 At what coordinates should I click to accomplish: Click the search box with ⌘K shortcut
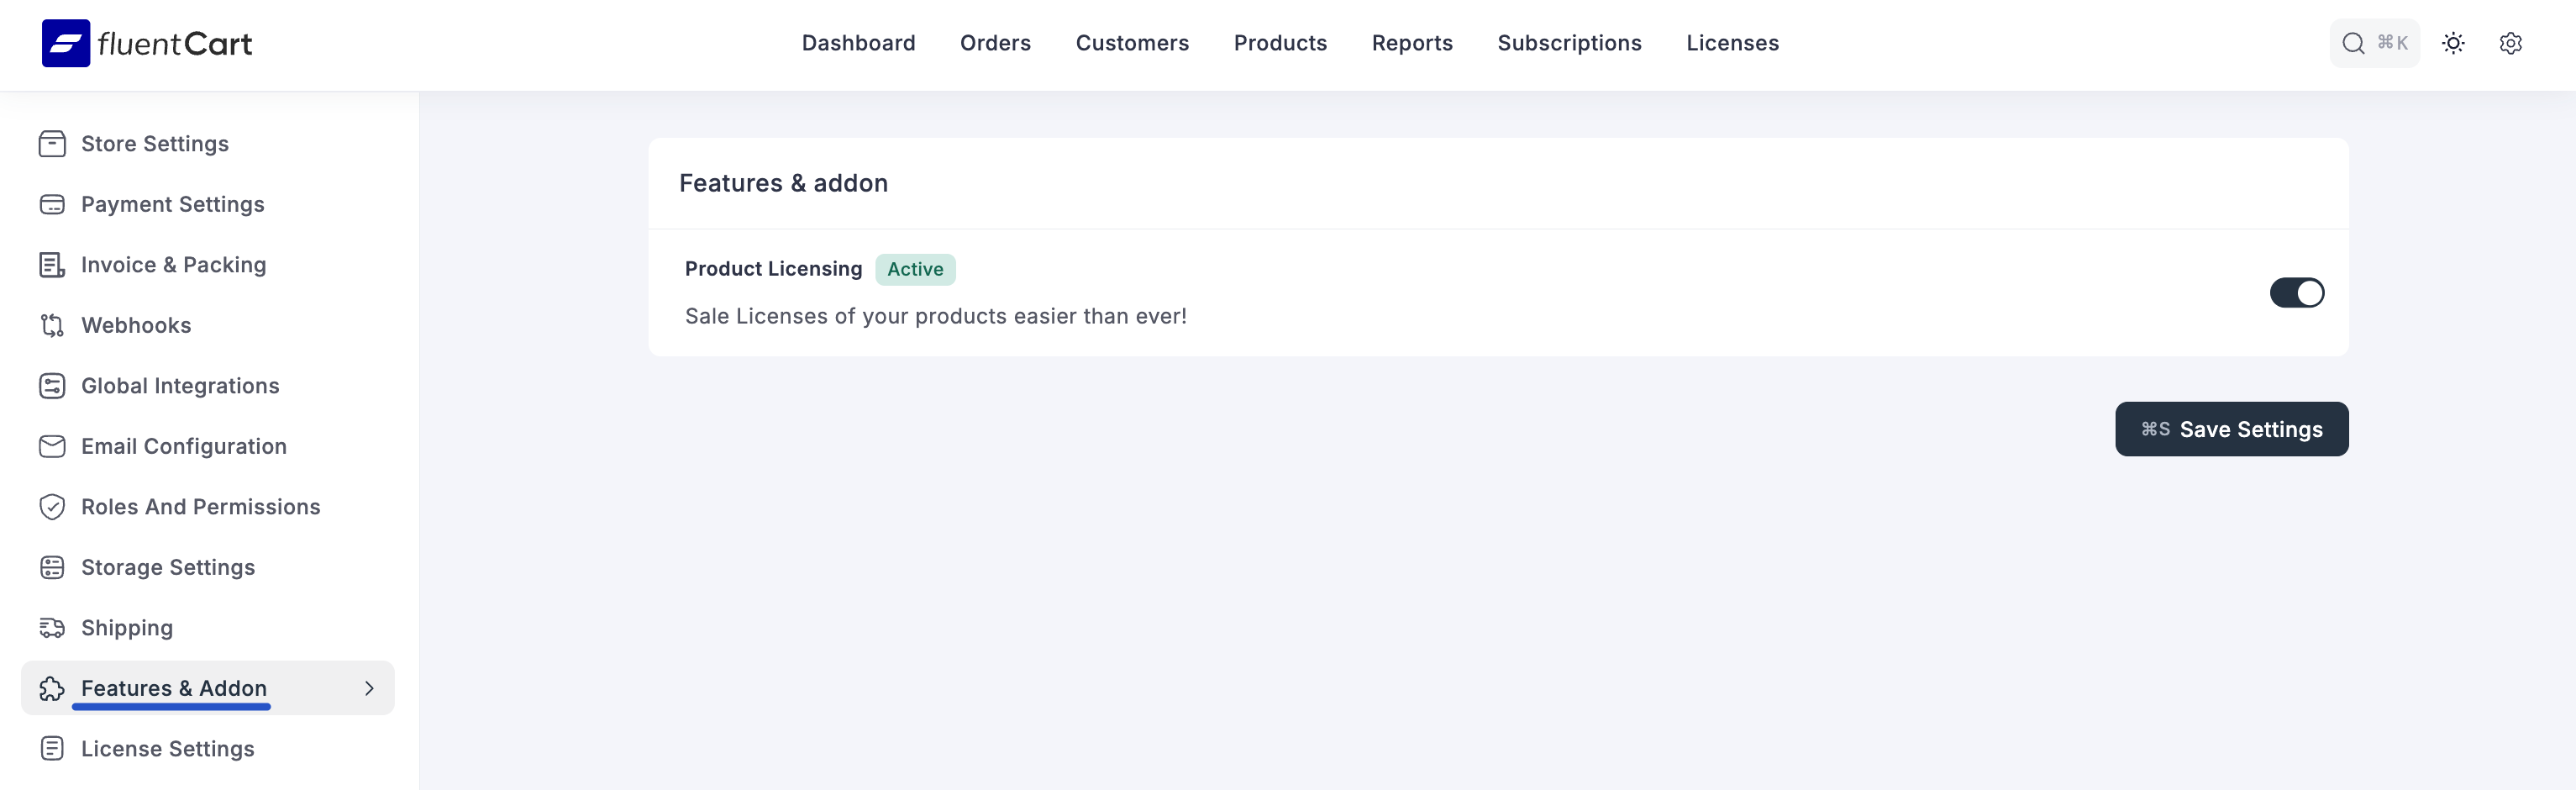(2374, 43)
